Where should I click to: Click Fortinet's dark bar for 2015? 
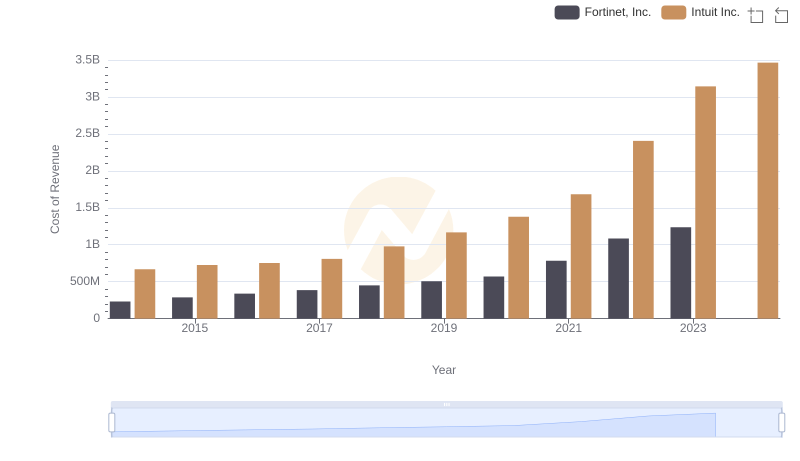[x=182, y=308]
